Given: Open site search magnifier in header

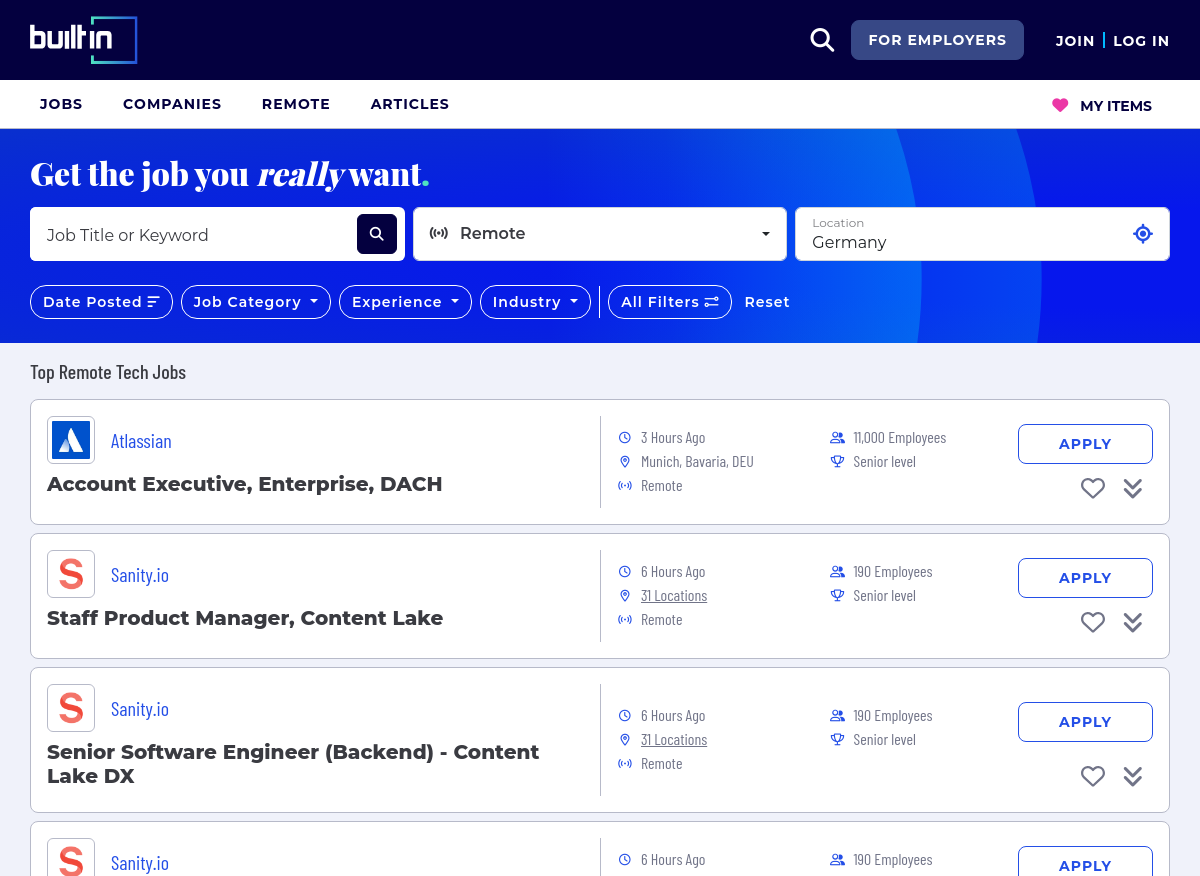Looking at the screenshot, I should coord(822,40).
